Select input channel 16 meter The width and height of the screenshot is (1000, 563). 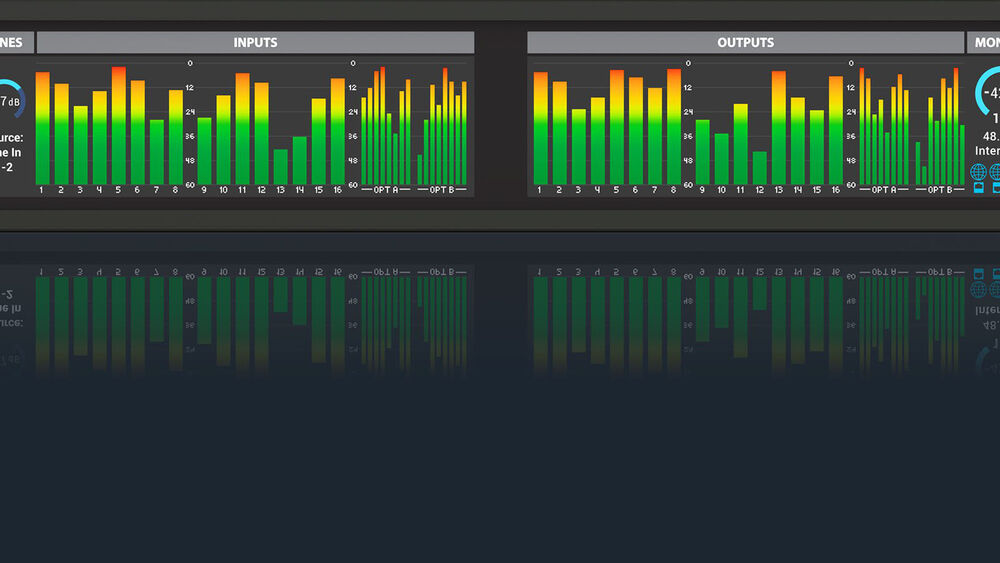pos(338,130)
